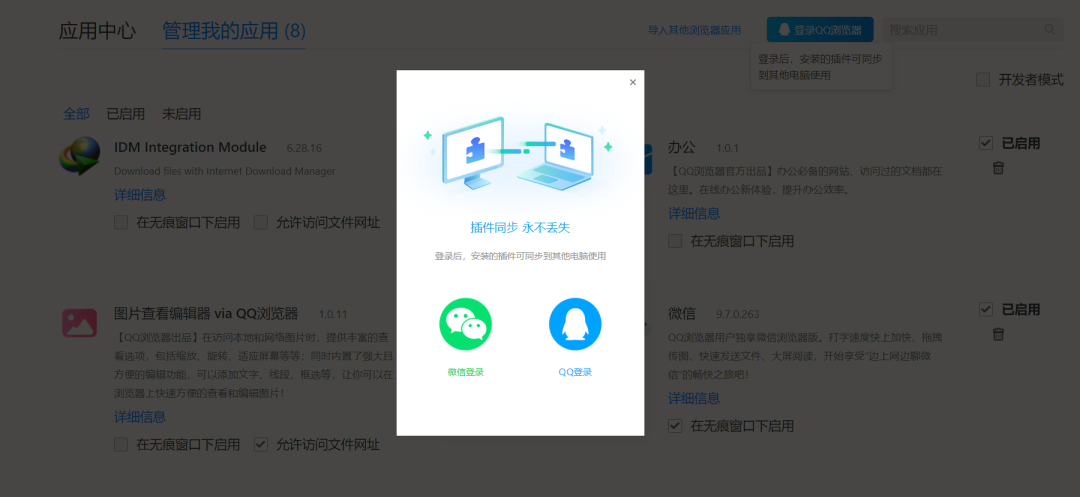Click 导入其他浏览器应用 link
The height and width of the screenshot is (497, 1080).
point(694,30)
